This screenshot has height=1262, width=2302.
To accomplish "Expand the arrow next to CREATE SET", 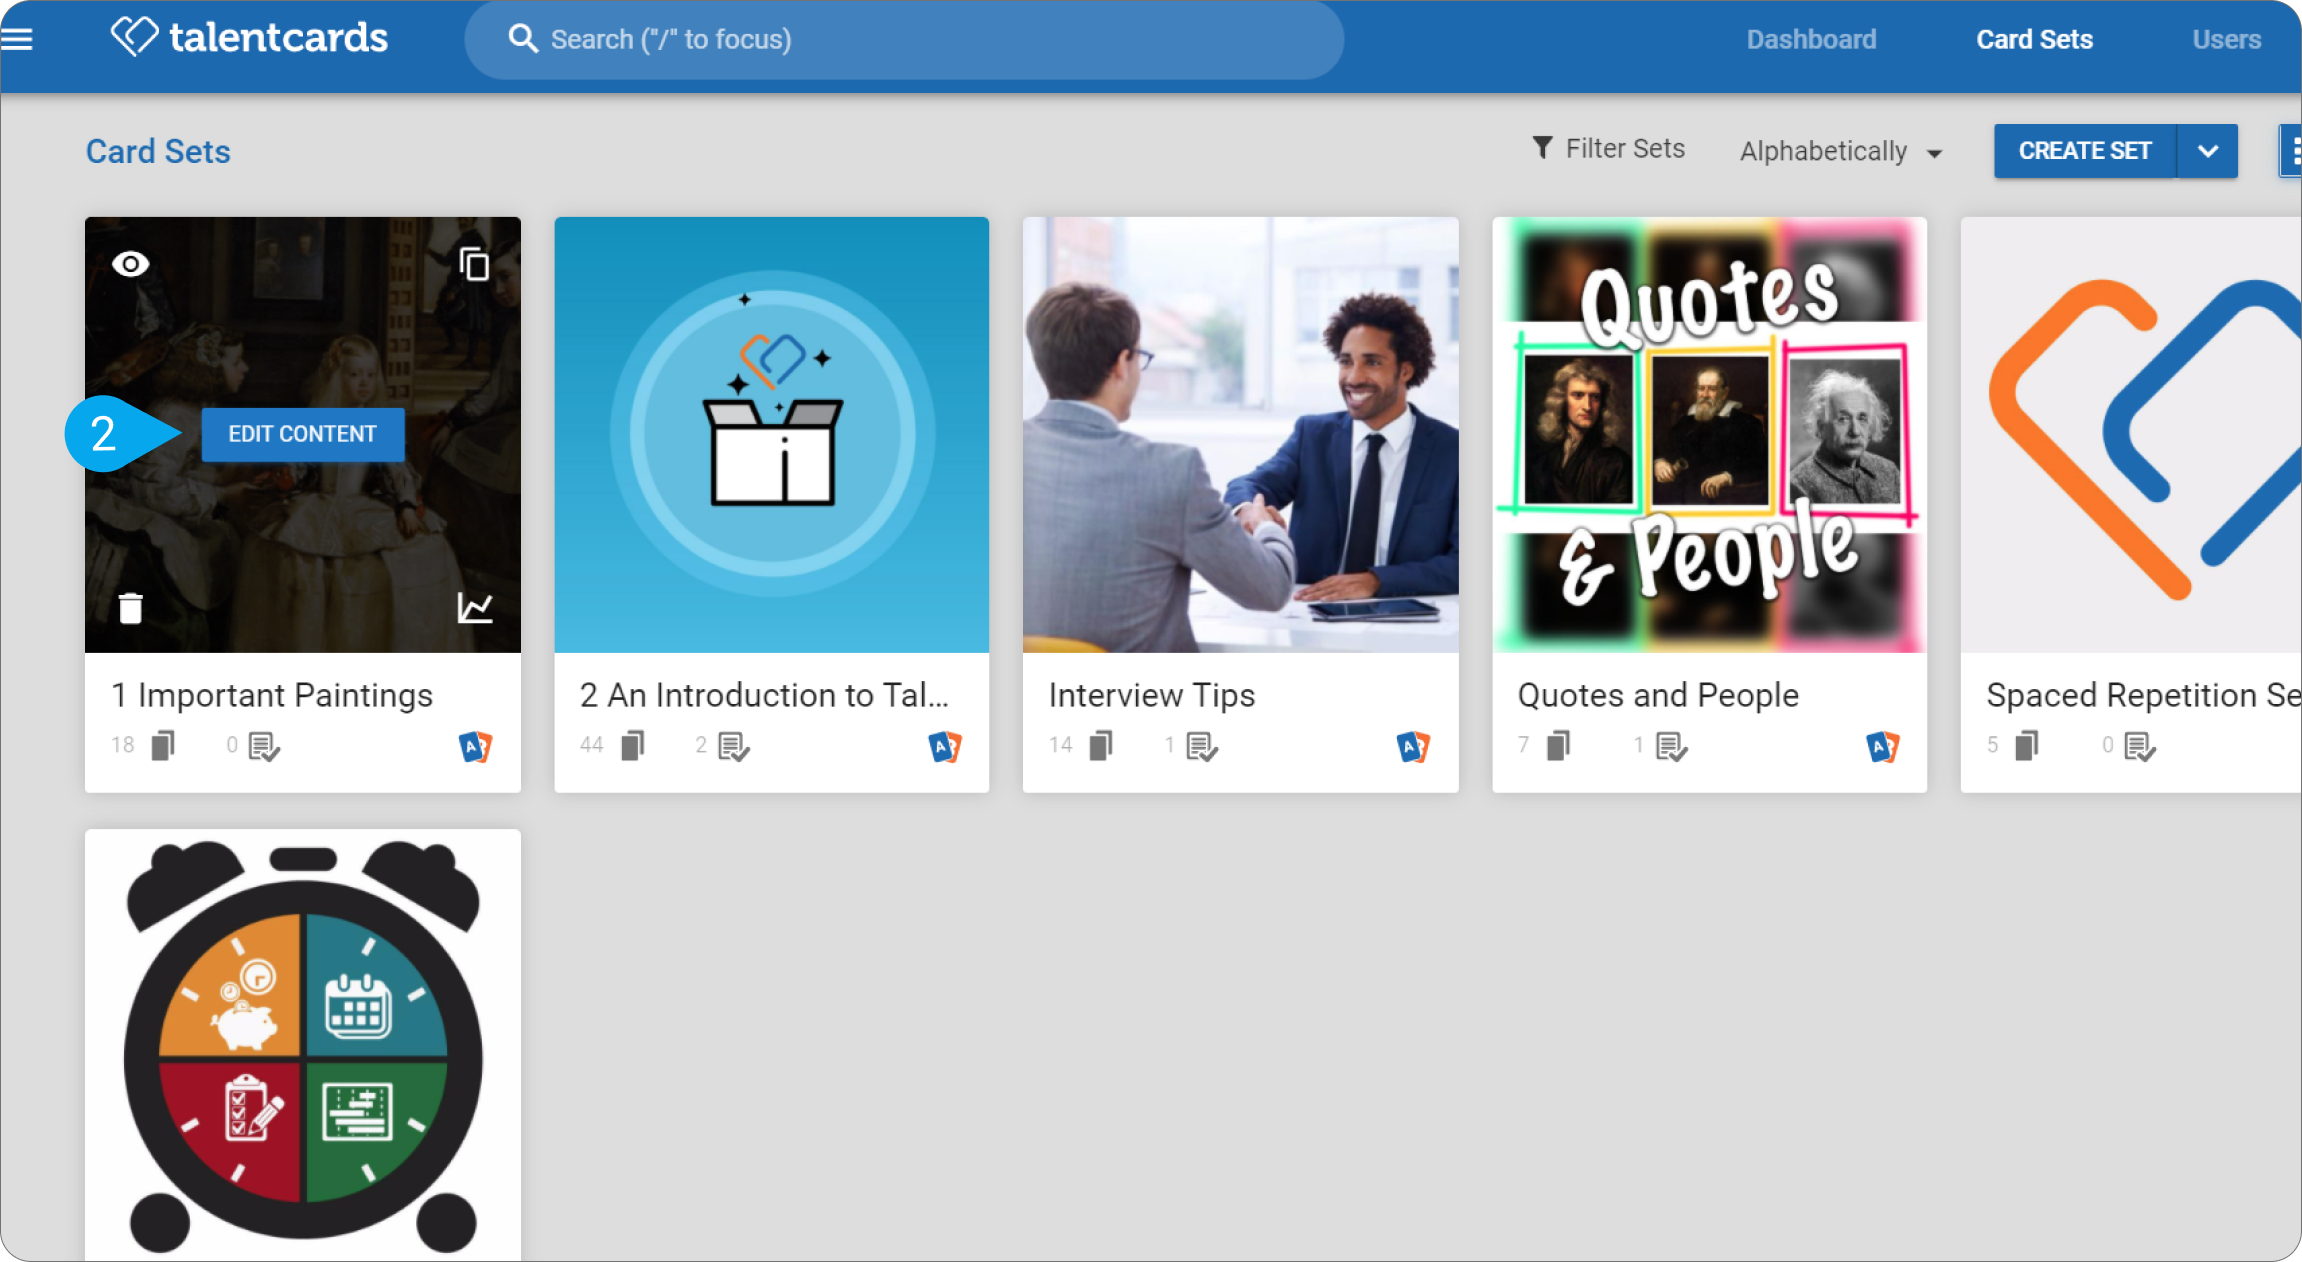I will [x=2208, y=151].
